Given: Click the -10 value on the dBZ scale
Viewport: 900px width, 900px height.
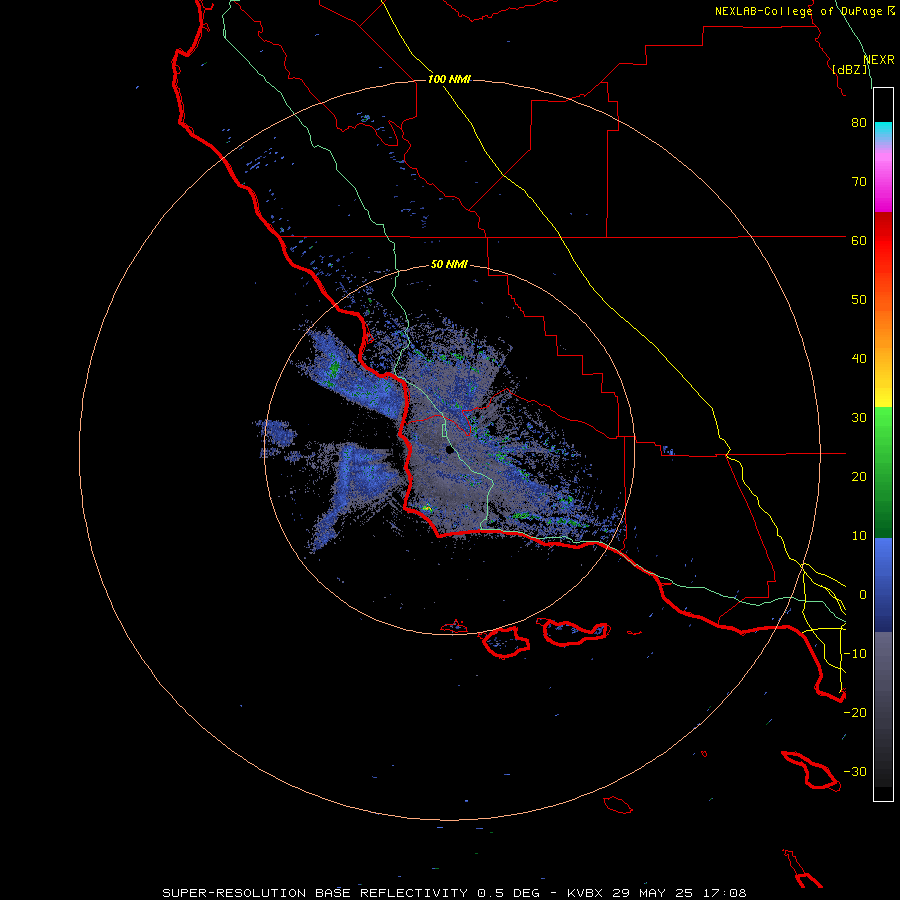Looking at the screenshot, I should [x=855, y=654].
